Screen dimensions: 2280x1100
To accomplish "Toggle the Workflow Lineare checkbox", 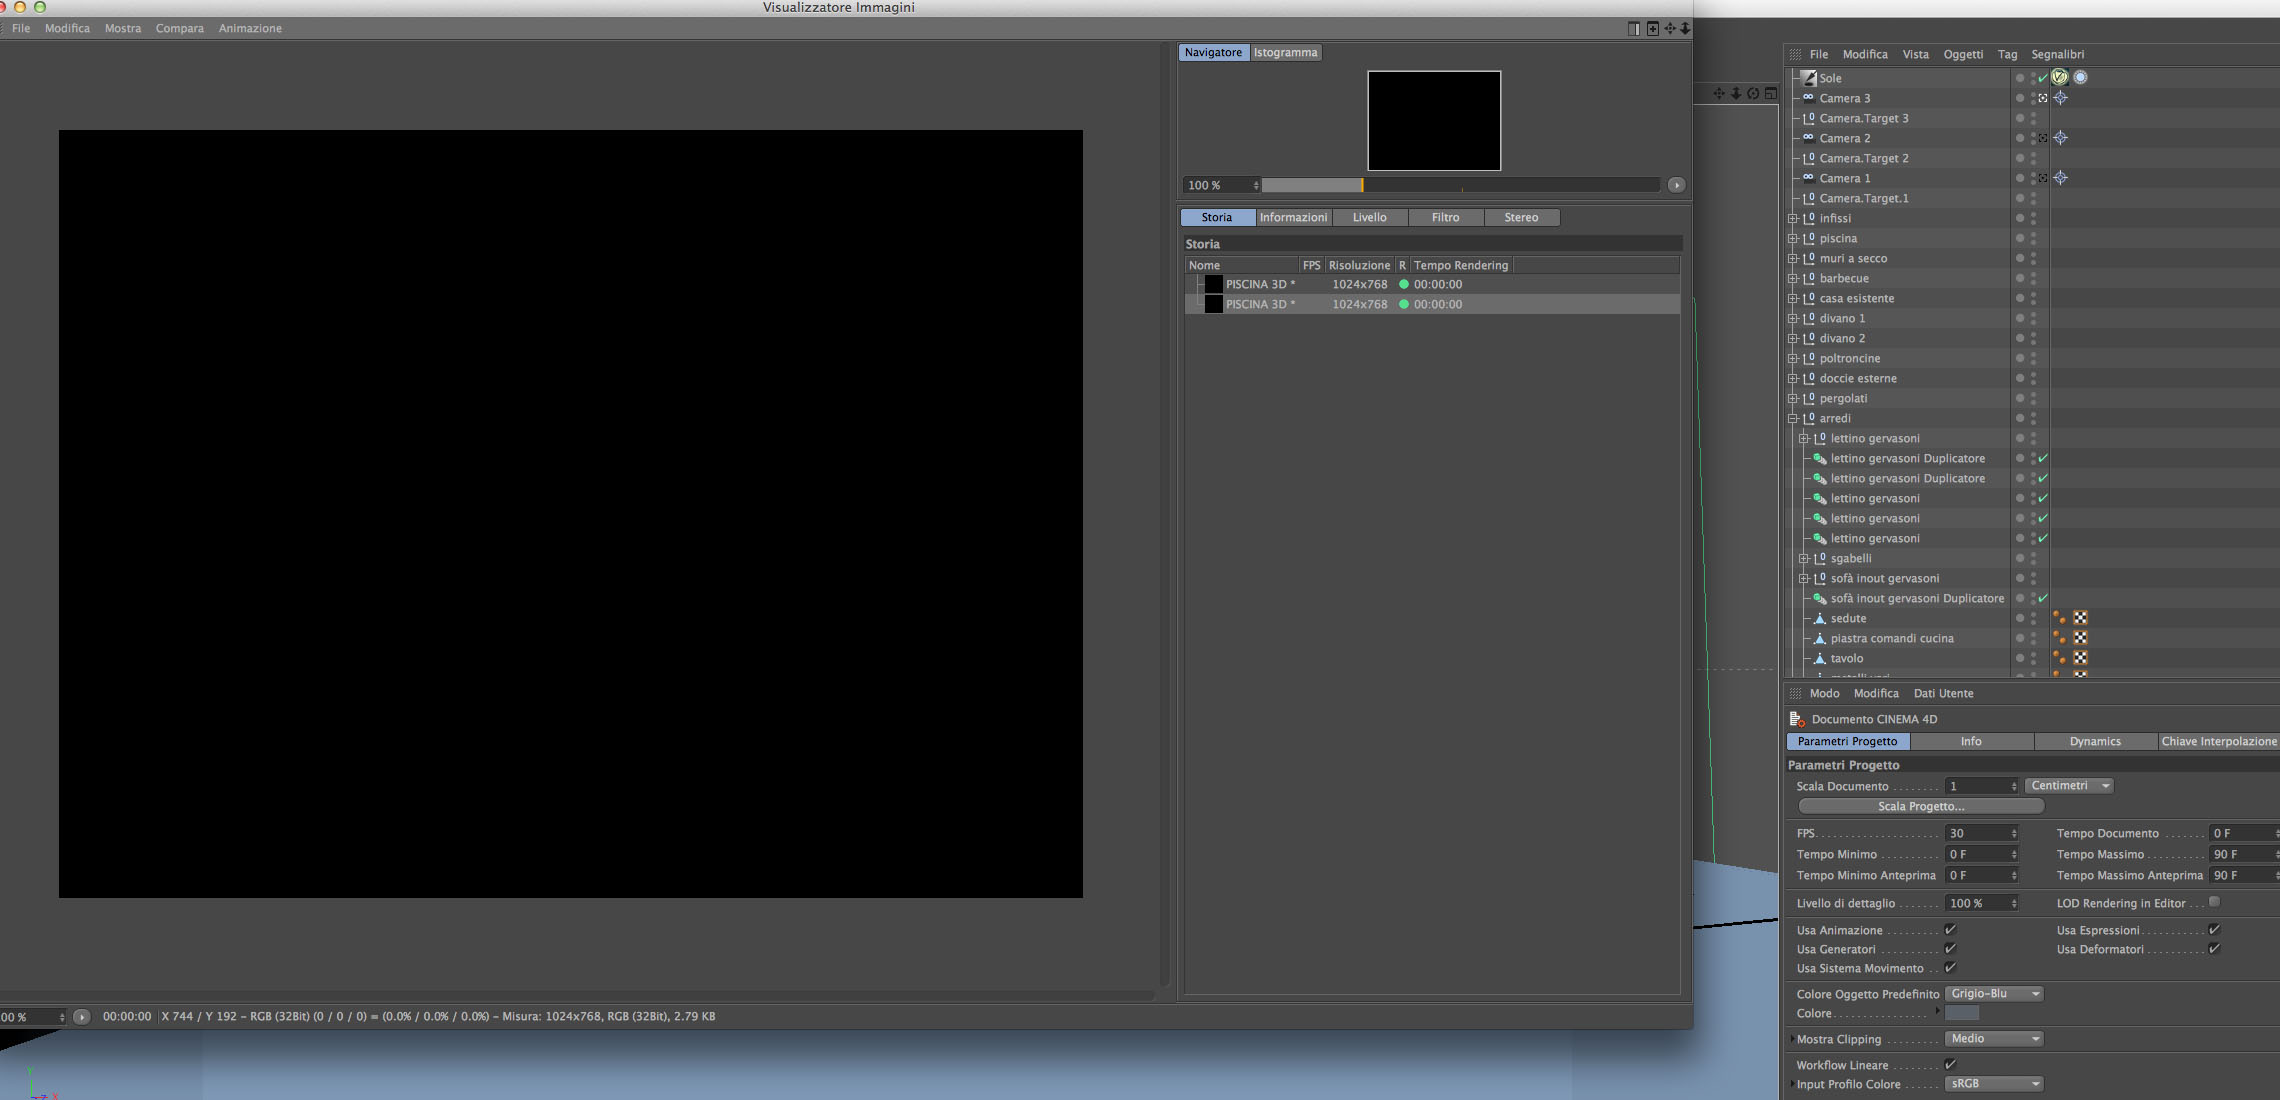I will pos(1950,1064).
